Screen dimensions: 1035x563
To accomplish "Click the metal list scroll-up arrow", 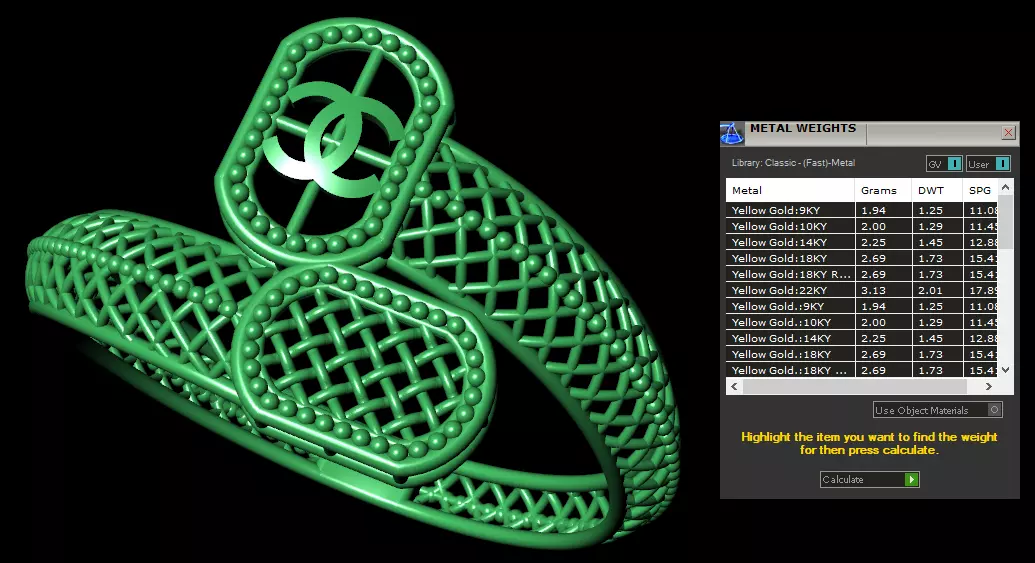I will click(x=1005, y=187).
